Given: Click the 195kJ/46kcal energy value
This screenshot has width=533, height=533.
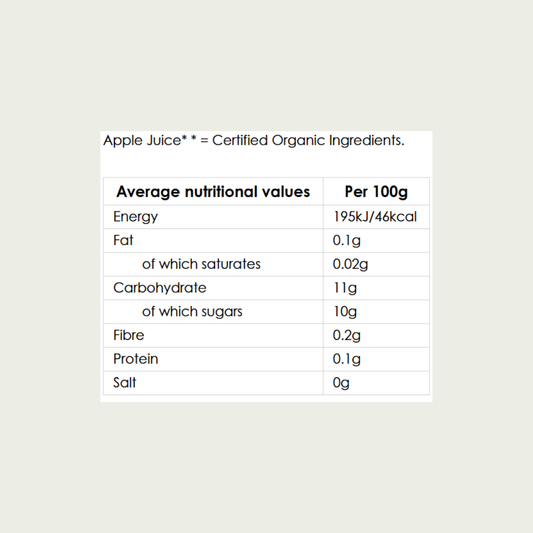Looking at the screenshot, I should click(375, 217).
